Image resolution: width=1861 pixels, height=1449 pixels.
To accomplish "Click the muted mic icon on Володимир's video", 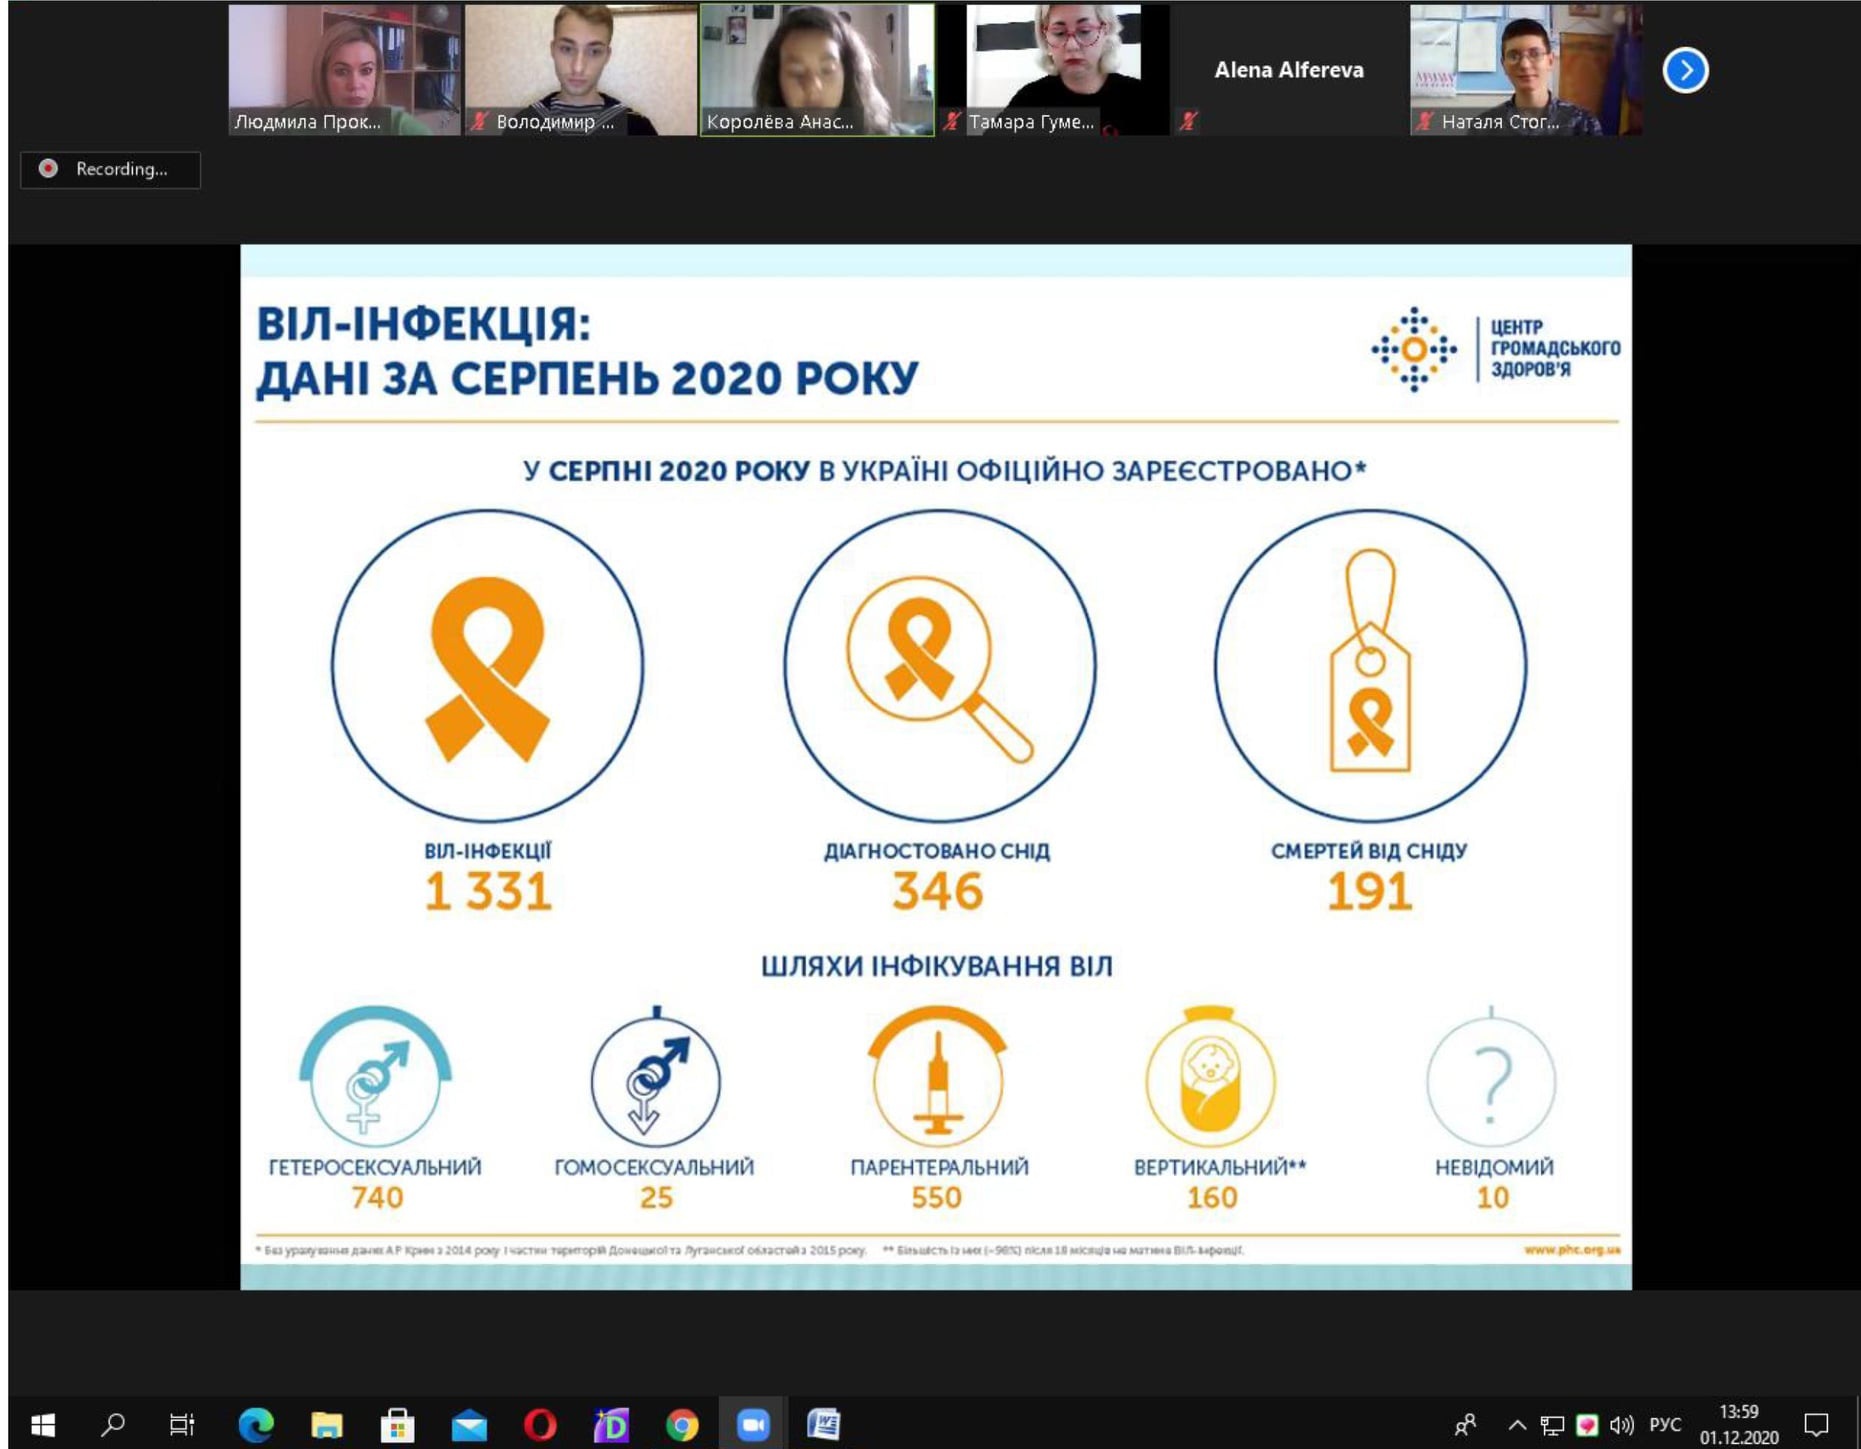I will pos(481,122).
